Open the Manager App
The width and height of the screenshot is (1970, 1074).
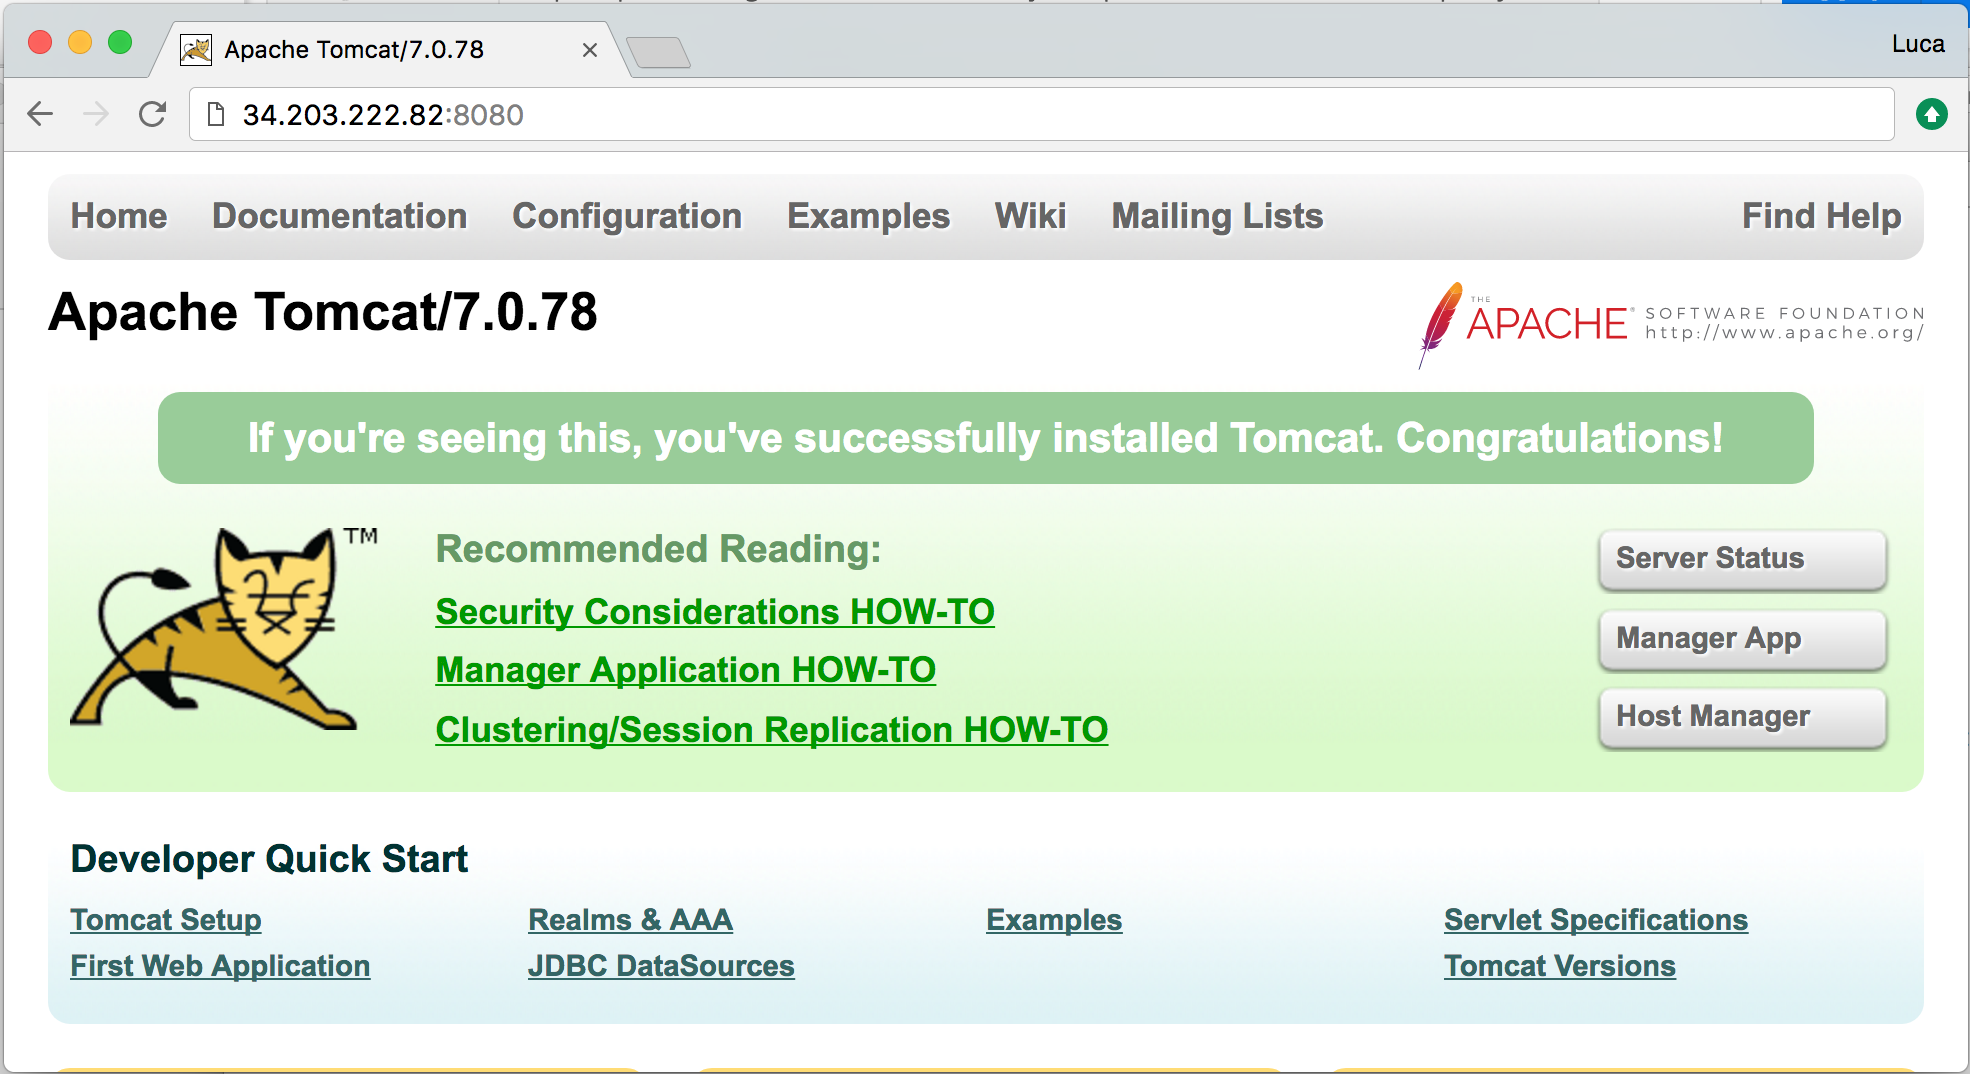(1742, 638)
